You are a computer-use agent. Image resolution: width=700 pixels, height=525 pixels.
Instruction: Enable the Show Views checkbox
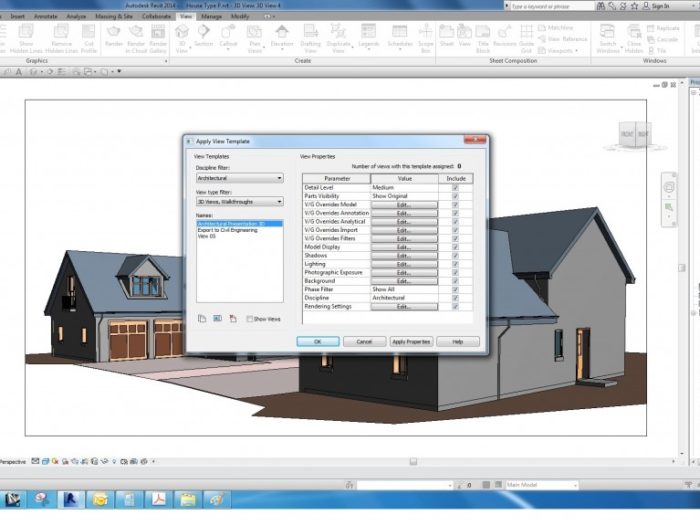pos(250,319)
